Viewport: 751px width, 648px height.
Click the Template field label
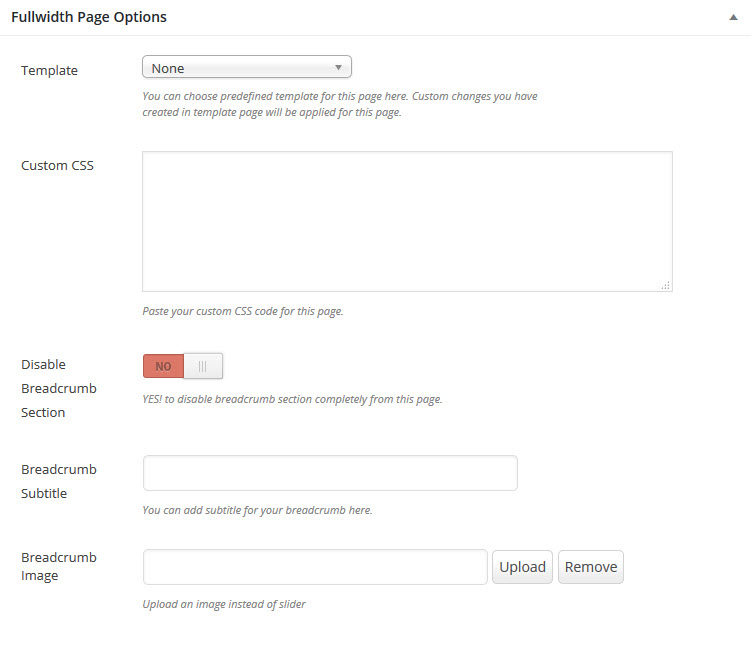49,70
